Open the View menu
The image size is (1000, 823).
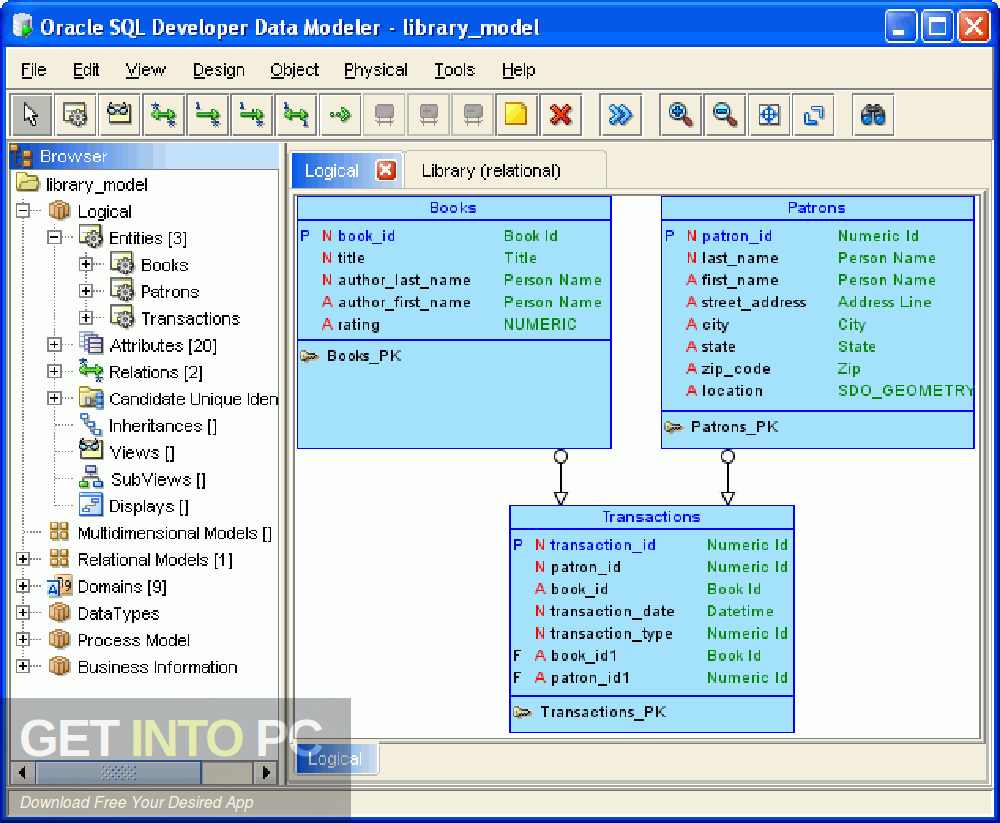(145, 70)
